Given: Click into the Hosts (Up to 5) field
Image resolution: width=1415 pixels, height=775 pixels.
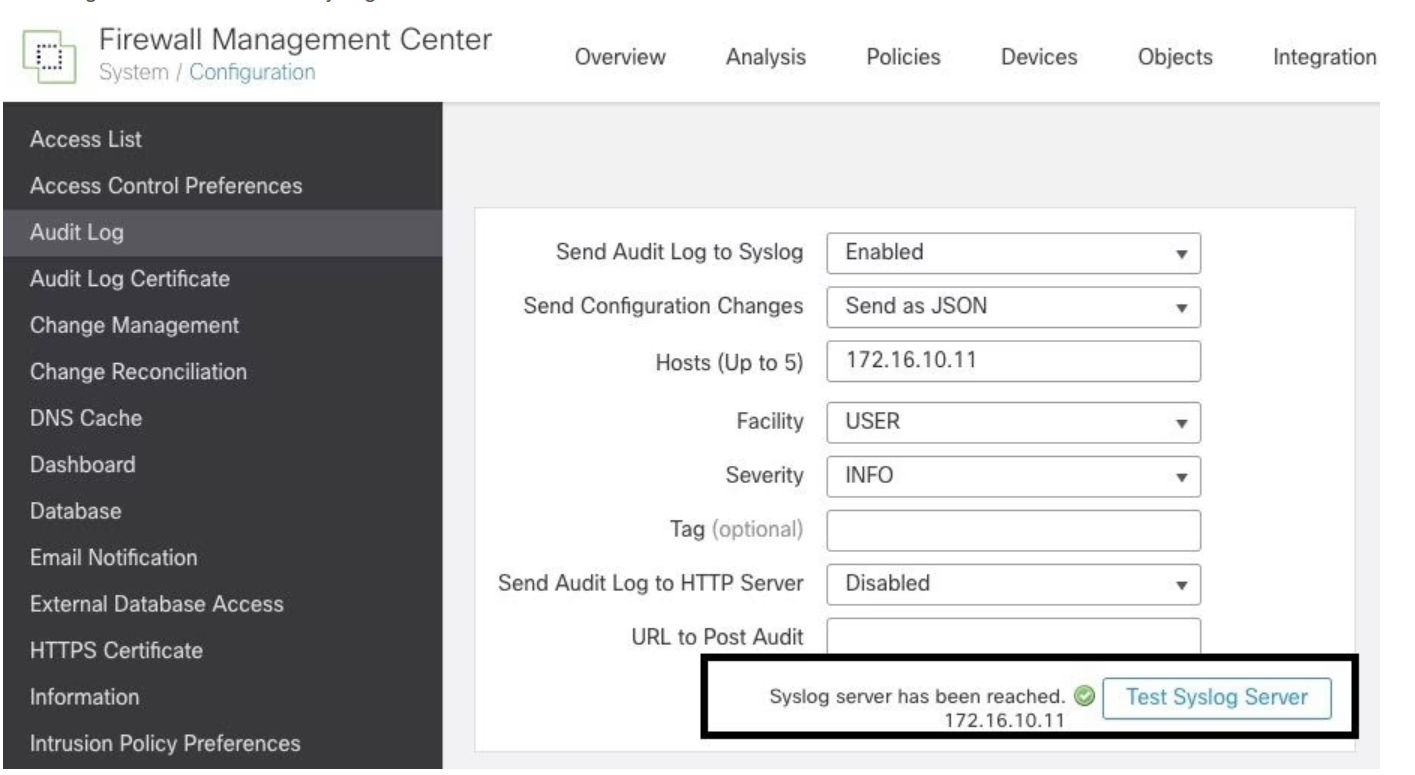Looking at the screenshot, I should (1012, 361).
